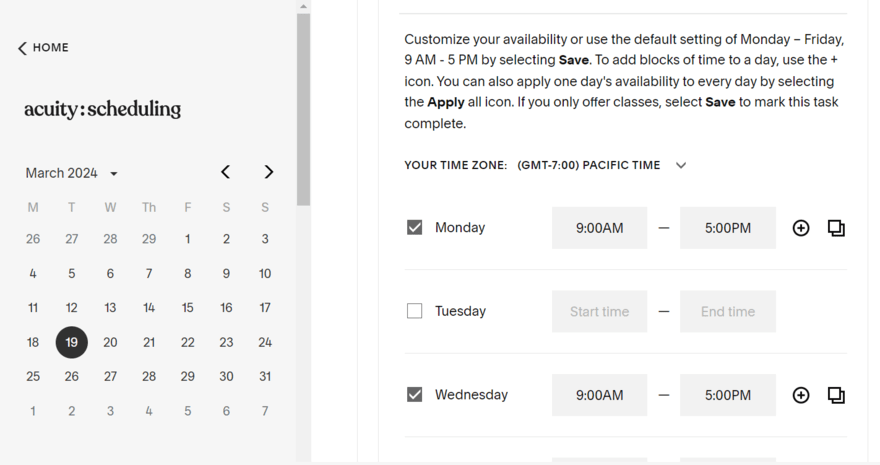
Task: Uncheck the Wednesday availability checkbox
Action: point(415,395)
